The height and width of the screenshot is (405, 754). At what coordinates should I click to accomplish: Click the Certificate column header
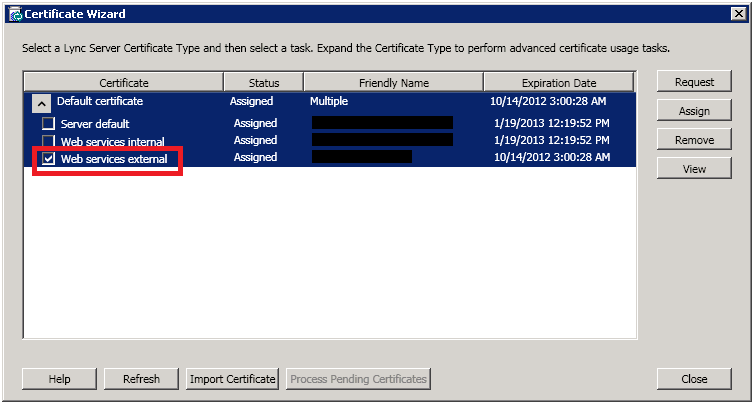[x=124, y=83]
